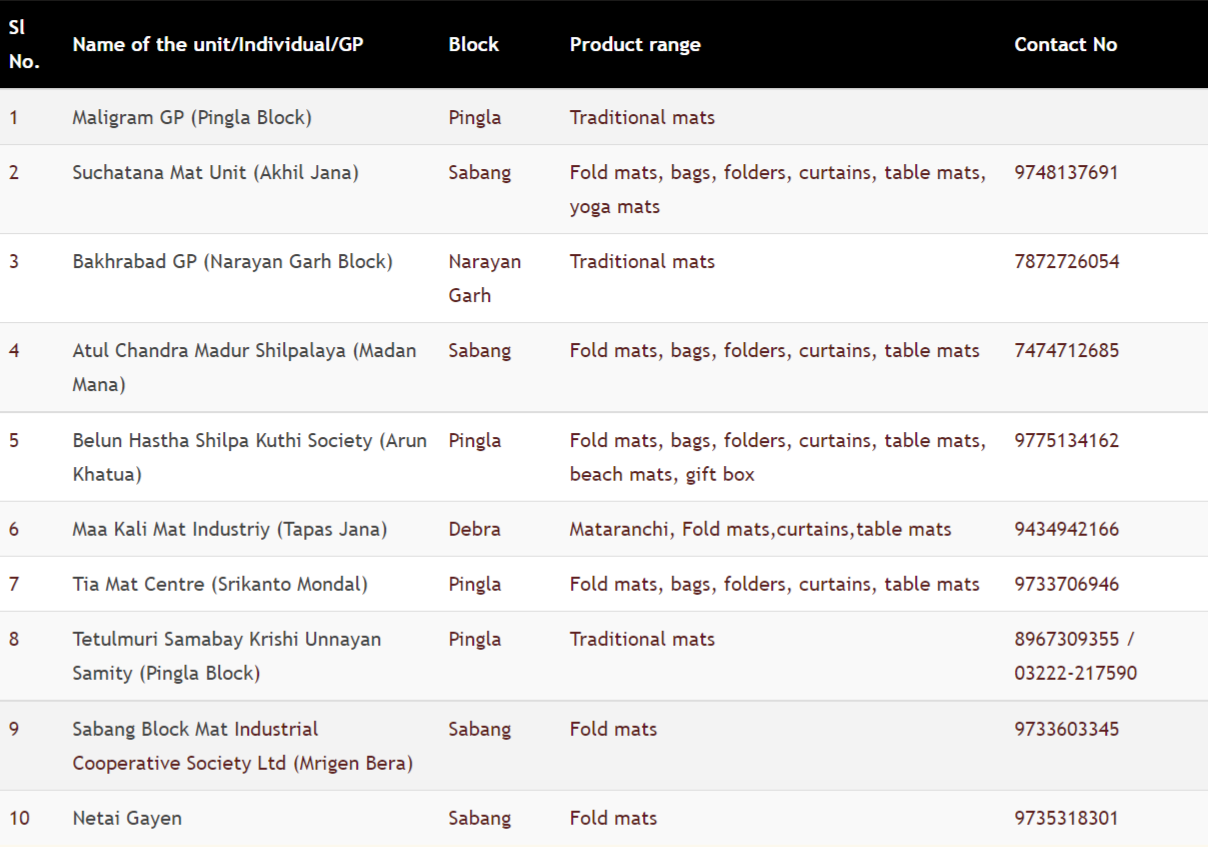Click 'Fold mats' in row 9

click(613, 728)
